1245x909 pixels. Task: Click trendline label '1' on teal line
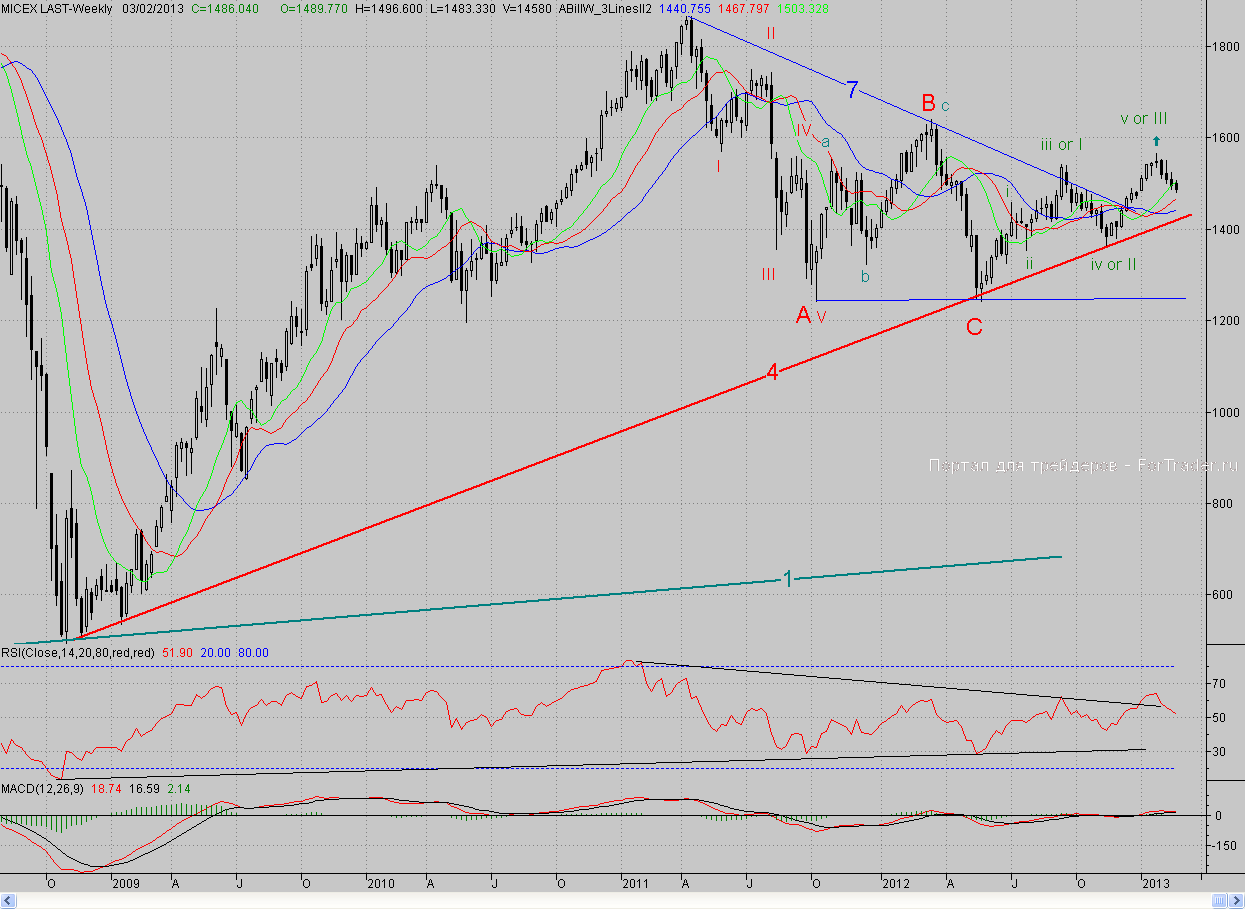coord(787,578)
